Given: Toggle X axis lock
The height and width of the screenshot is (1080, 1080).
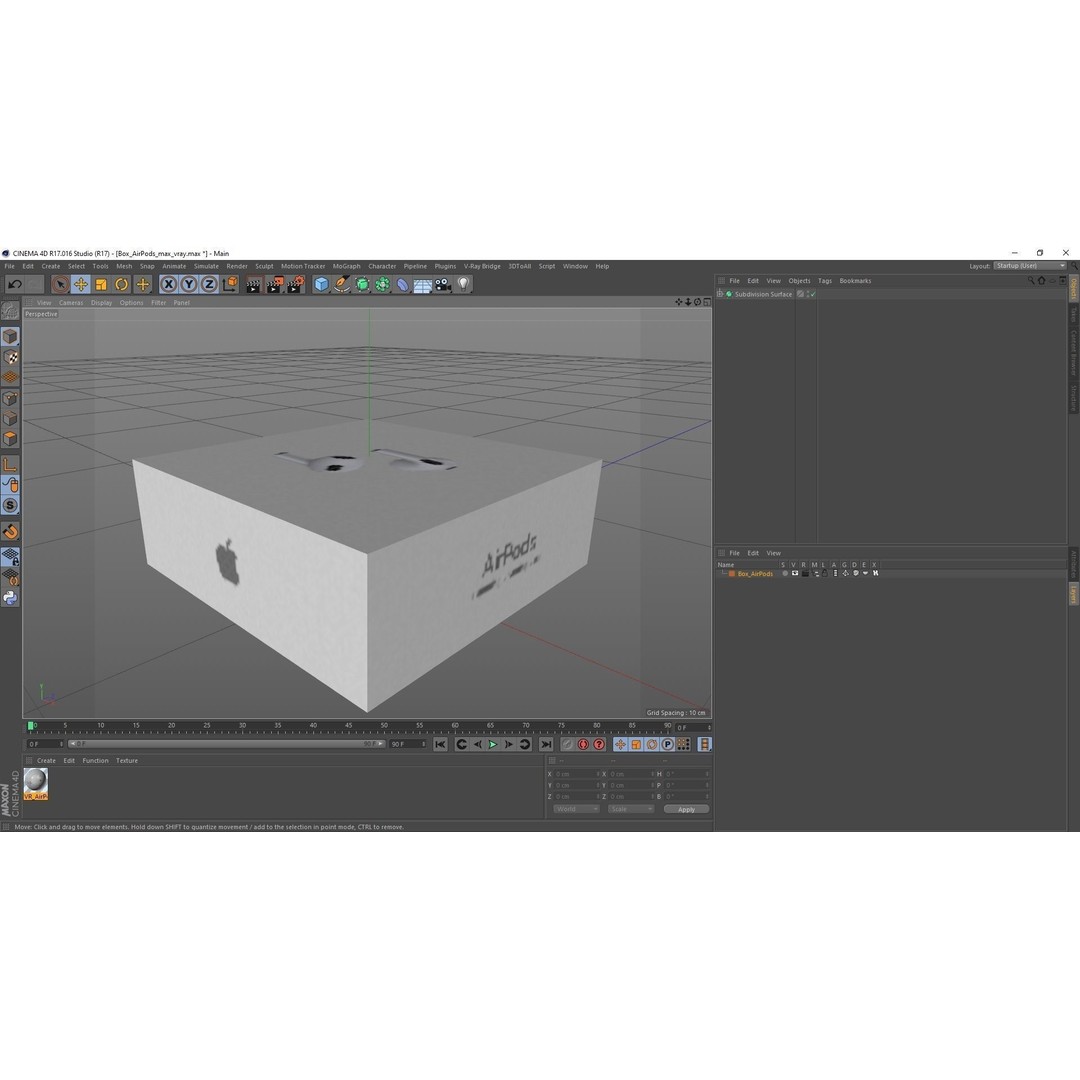Looking at the screenshot, I should coord(168,284).
